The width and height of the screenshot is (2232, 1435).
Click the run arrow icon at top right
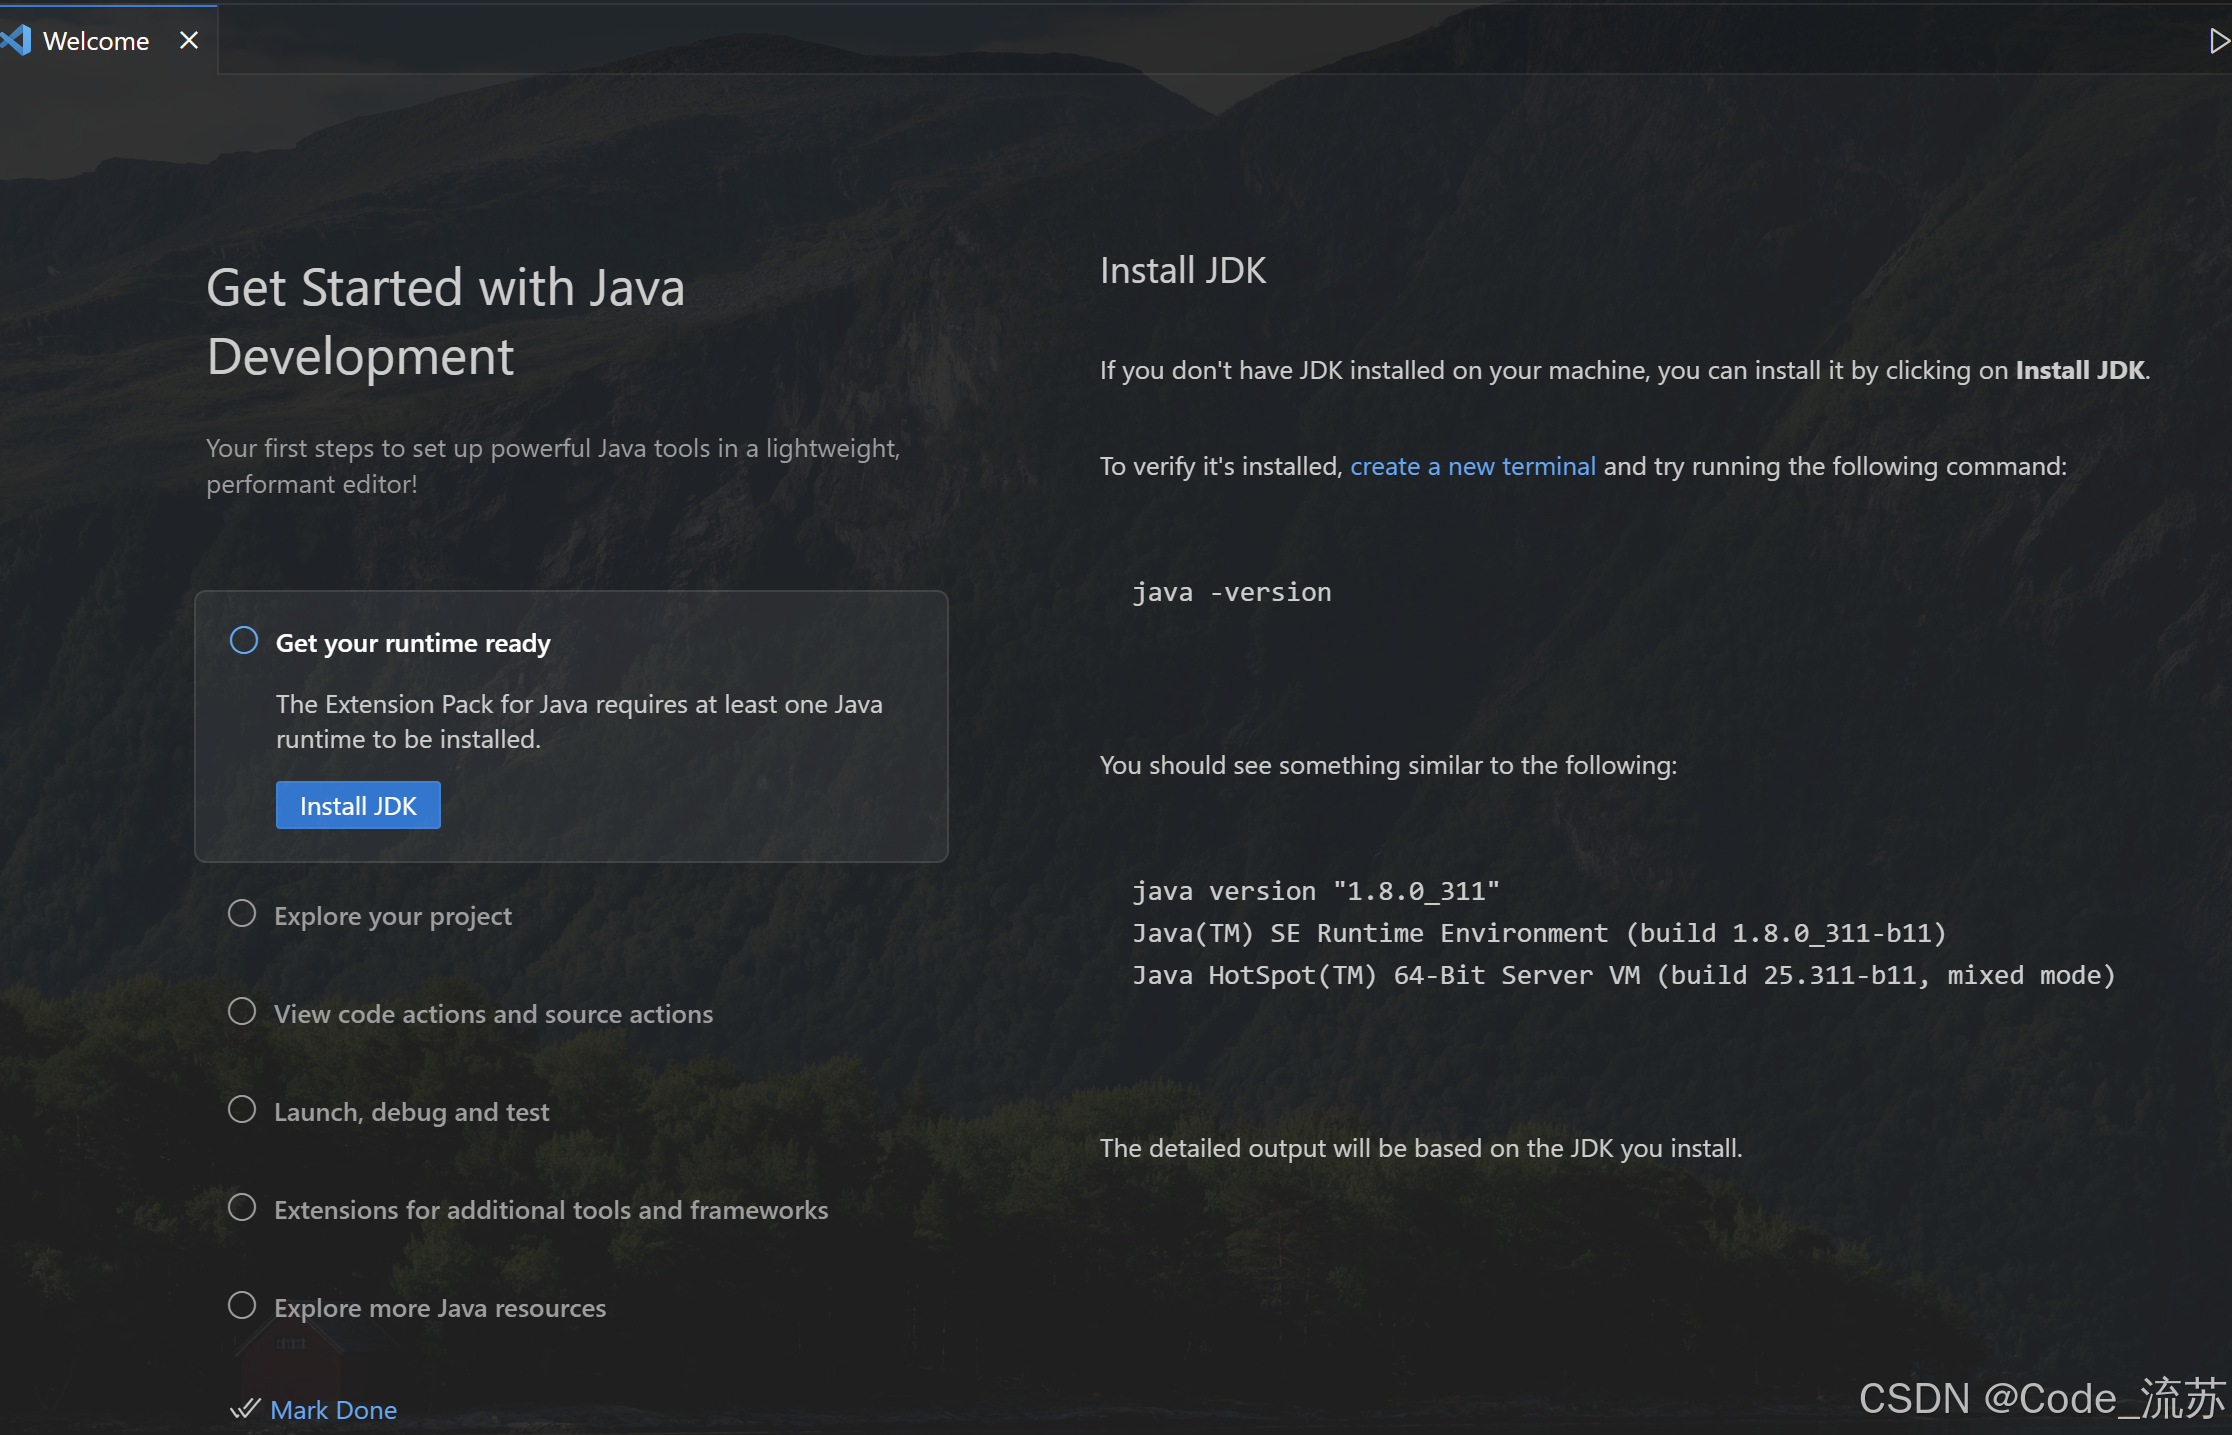(2219, 41)
